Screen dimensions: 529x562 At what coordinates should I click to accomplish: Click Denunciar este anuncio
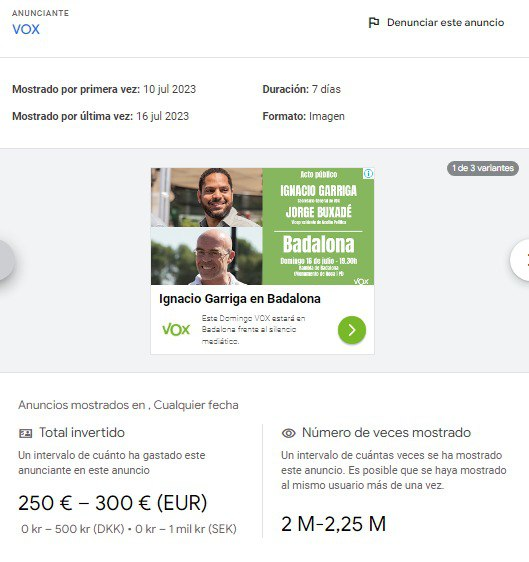point(445,23)
